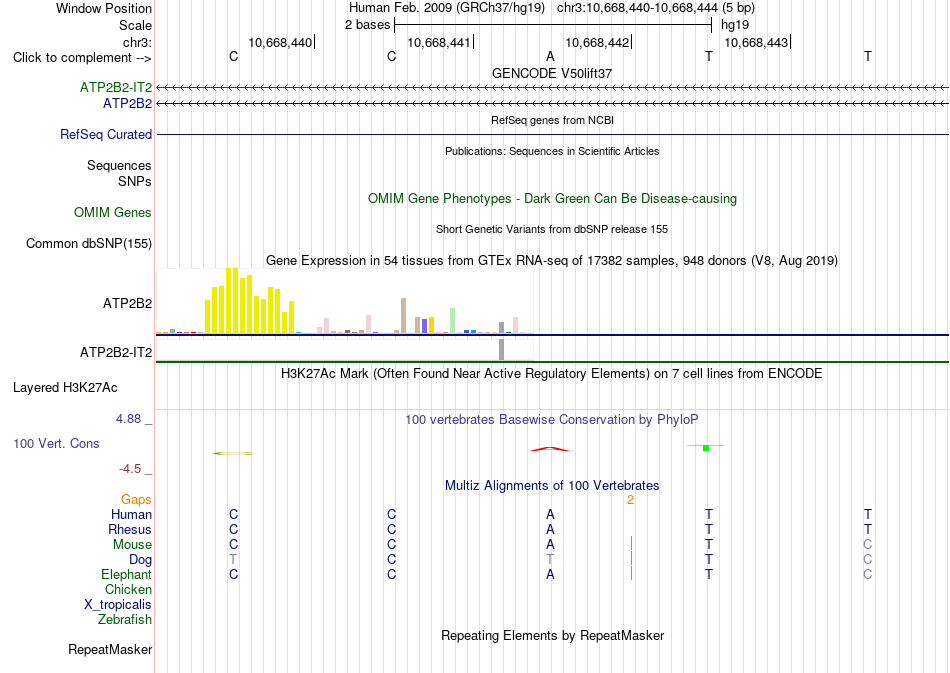Click Short Genetic Variants from dbSNP title
Screen dimensions: 950x673
tap(552, 230)
